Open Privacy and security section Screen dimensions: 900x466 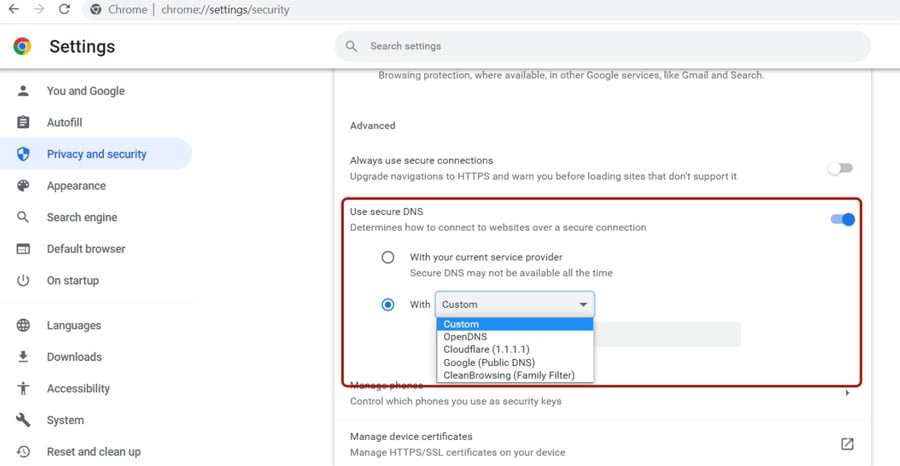point(96,154)
